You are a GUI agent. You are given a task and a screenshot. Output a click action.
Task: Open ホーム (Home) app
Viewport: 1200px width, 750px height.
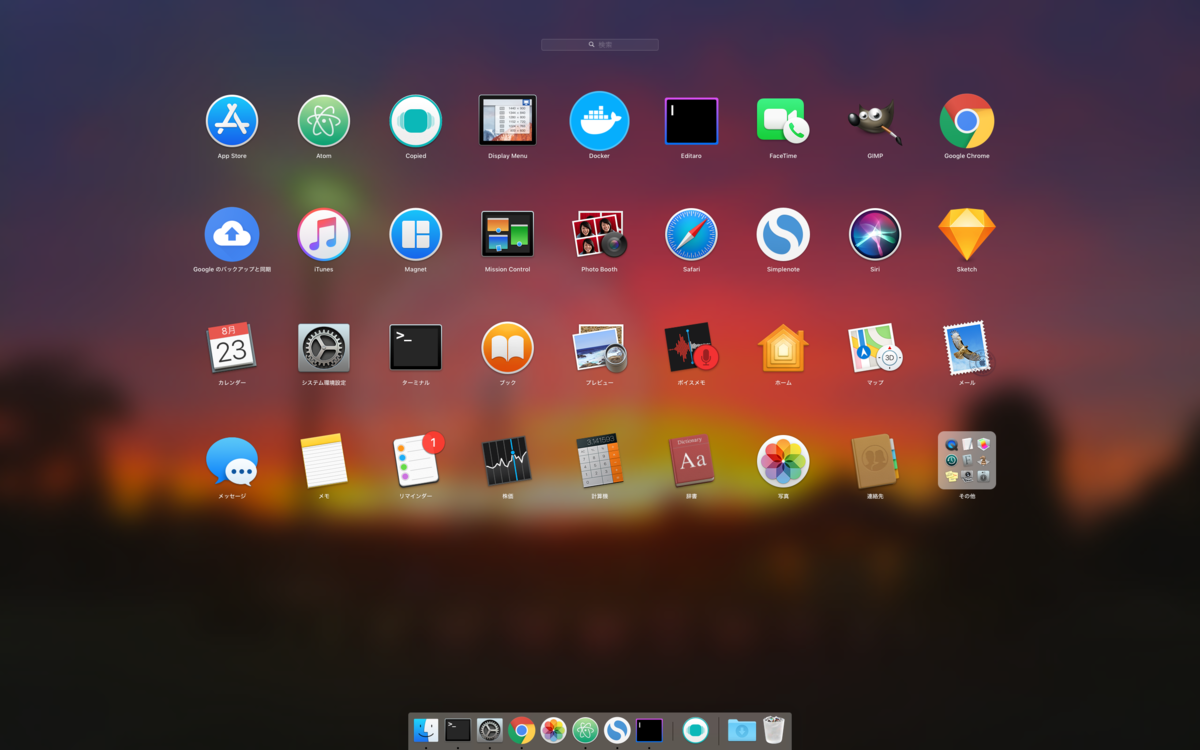(x=783, y=348)
